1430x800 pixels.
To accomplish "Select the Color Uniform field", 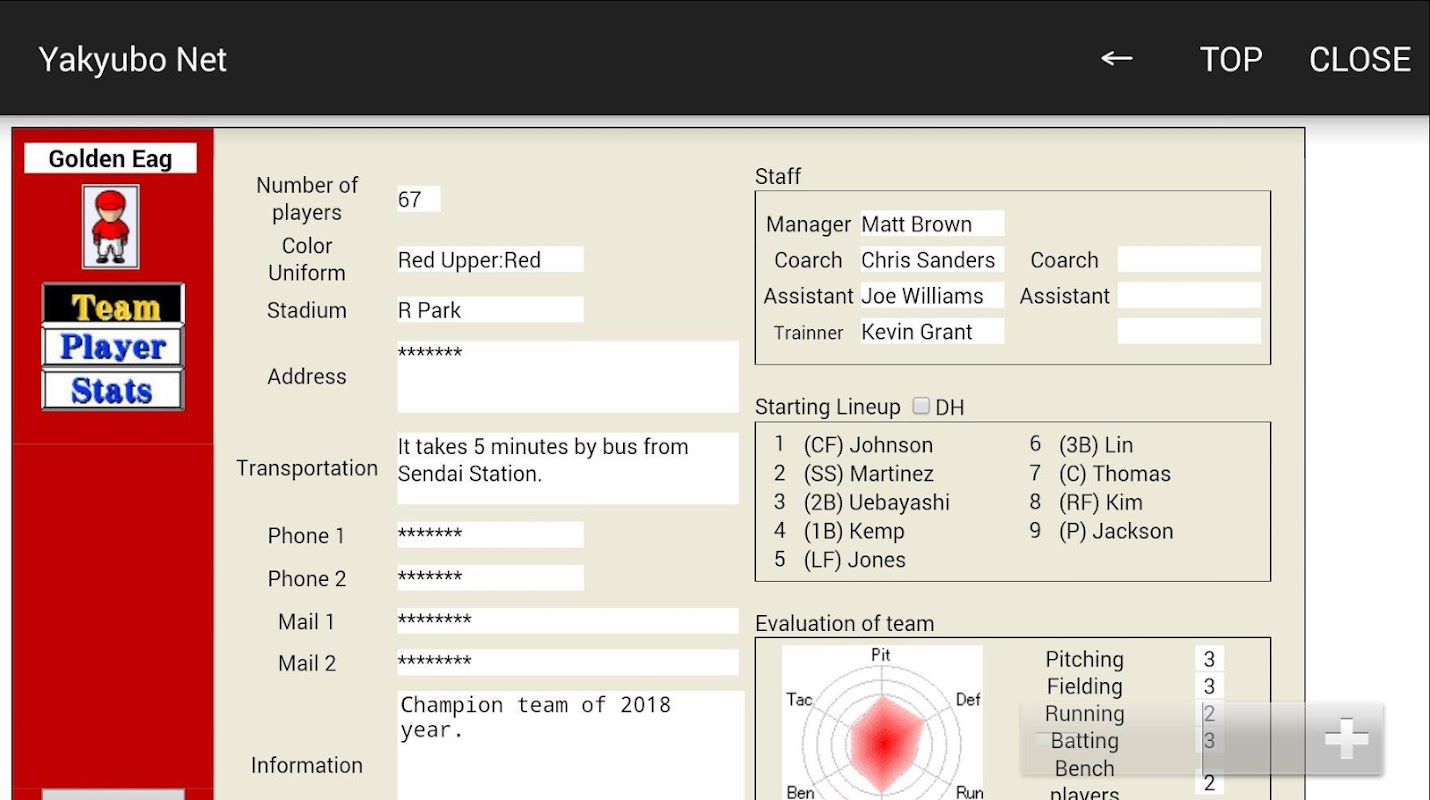I will coord(490,260).
